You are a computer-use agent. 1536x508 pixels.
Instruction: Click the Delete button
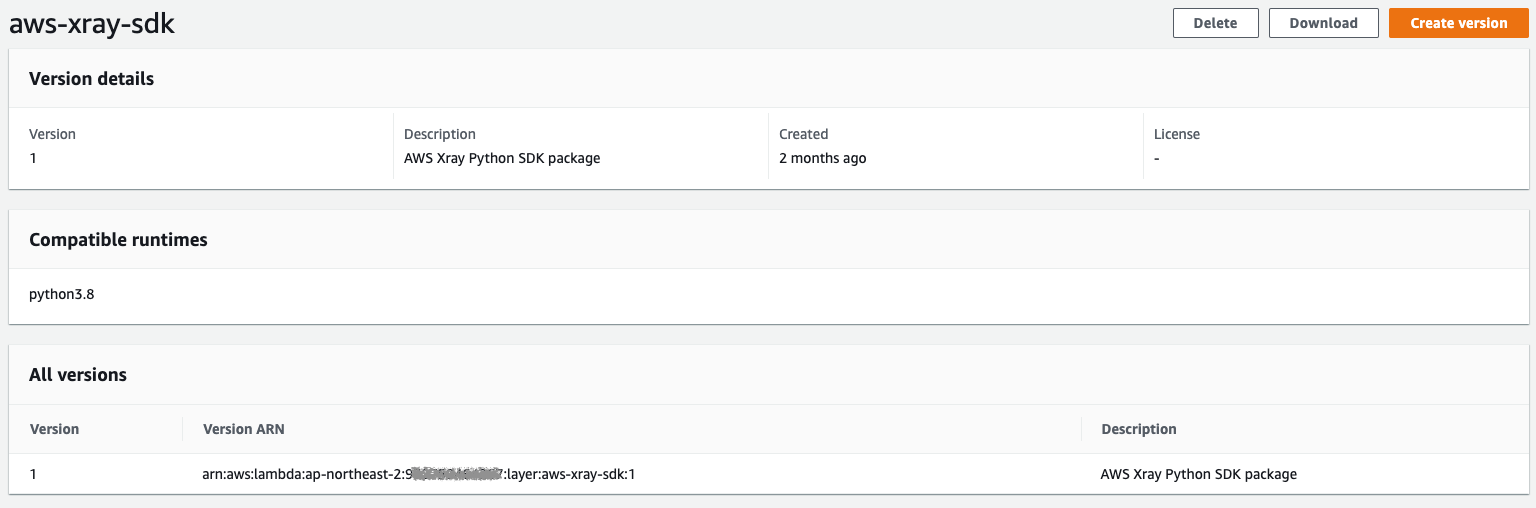coord(1215,23)
